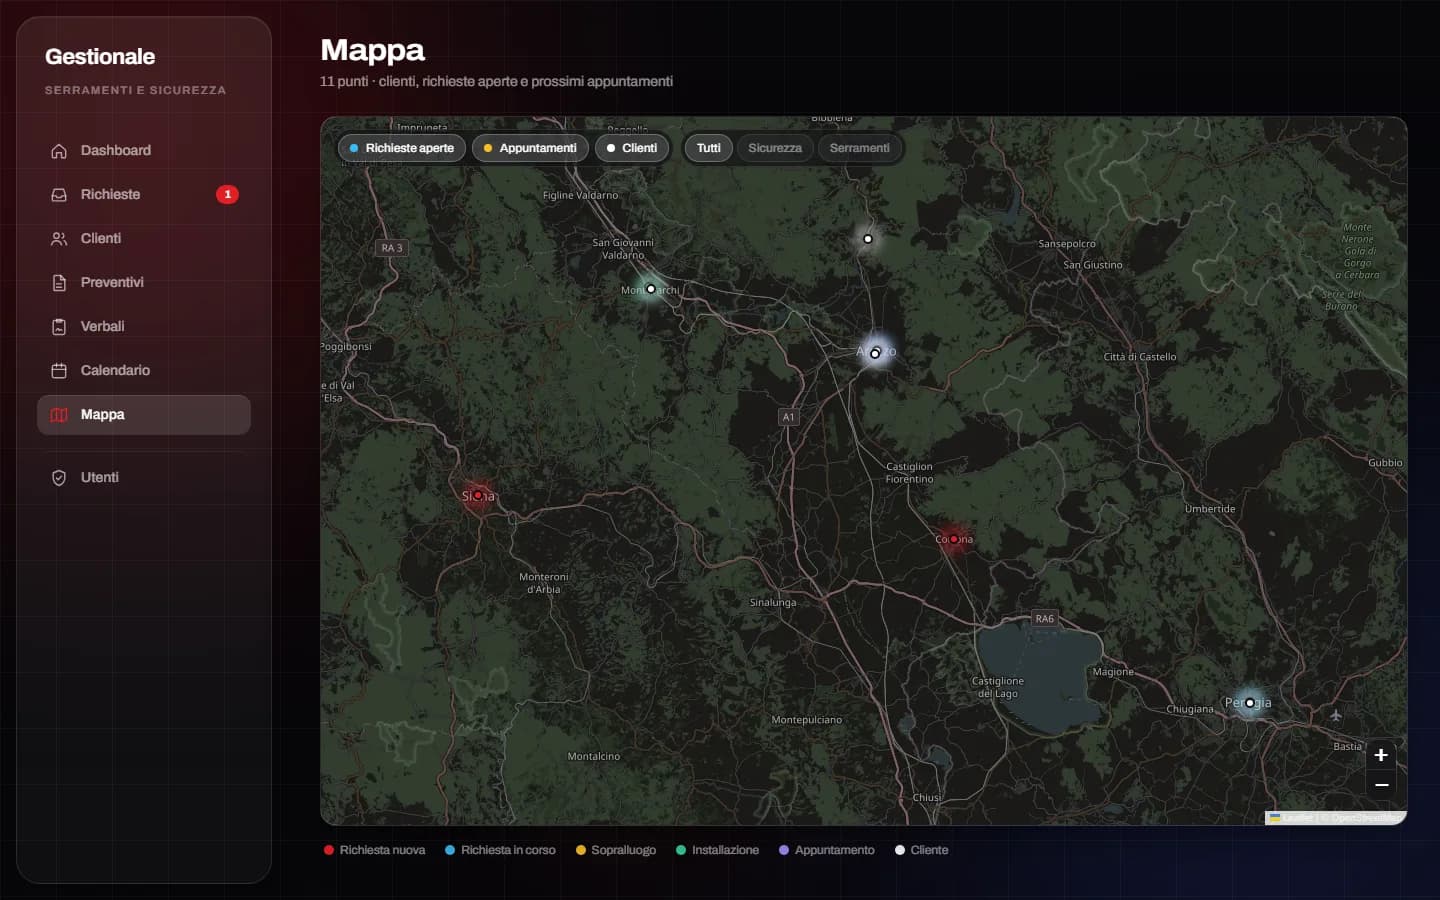Click the Gestionale app title
Image resolution: width=1440 pixels, height=900 pixels.
[x=100, y=57]
